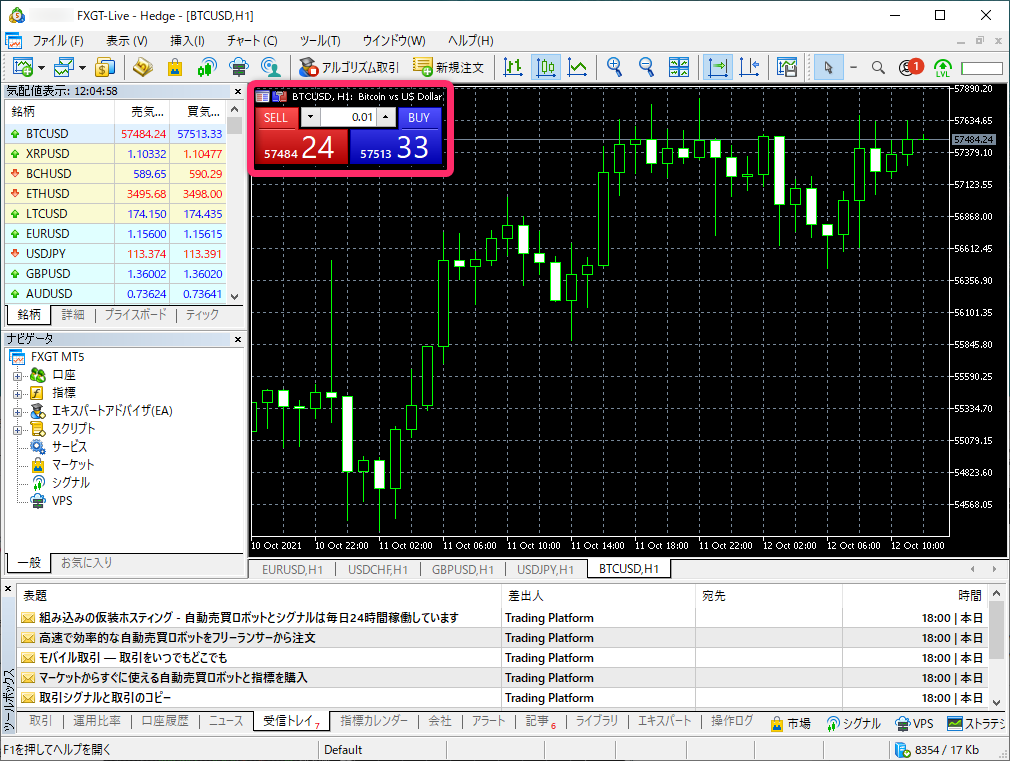This screenshot has height=761, width=1010.
Task: Open the ツール (T) menu
Action: (319, 41)
